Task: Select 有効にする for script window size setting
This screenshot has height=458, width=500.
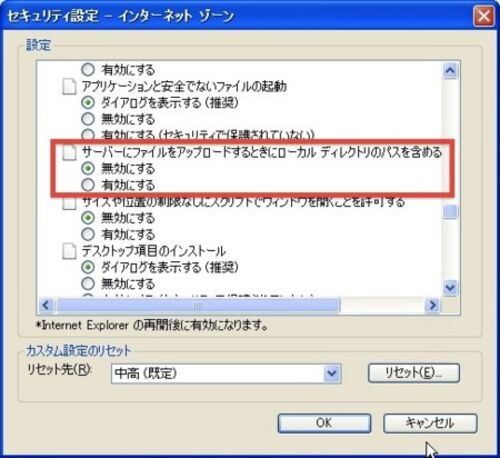Action: [x=88, y=234]
